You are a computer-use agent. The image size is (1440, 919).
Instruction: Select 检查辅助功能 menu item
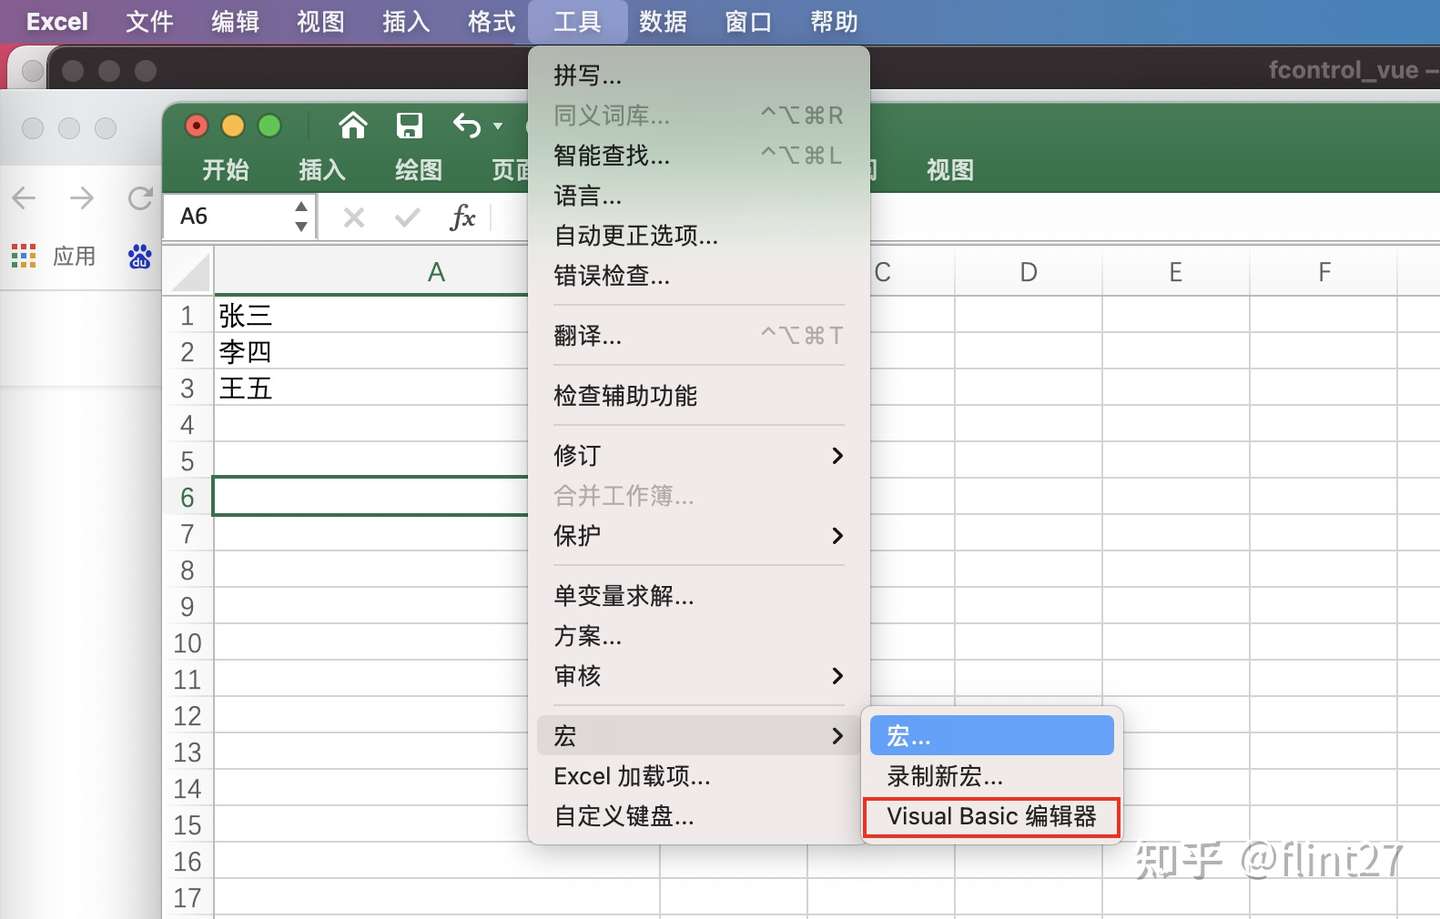[698, 396]
